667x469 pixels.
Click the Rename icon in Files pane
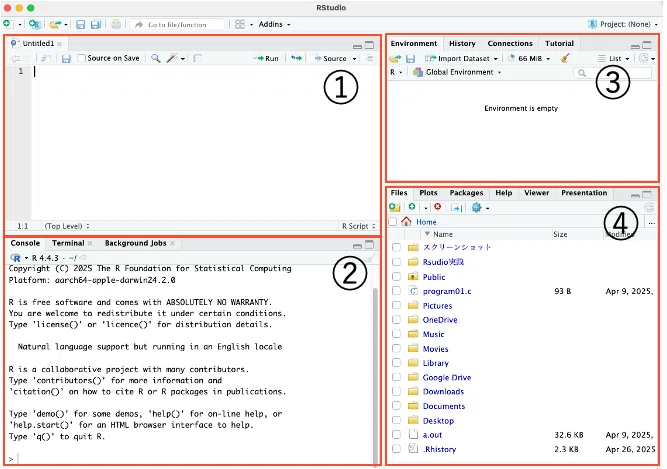point(457,207)
